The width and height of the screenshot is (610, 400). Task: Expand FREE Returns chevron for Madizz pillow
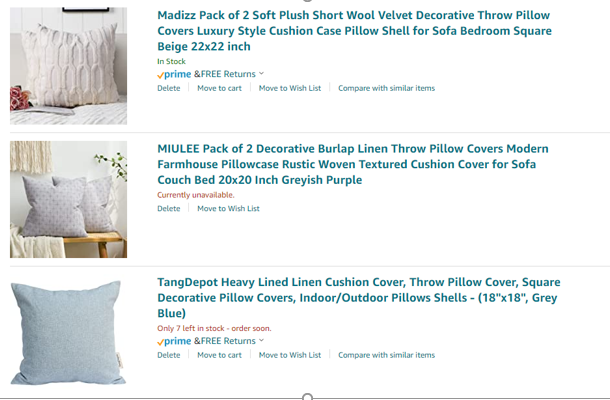point(261,74)
